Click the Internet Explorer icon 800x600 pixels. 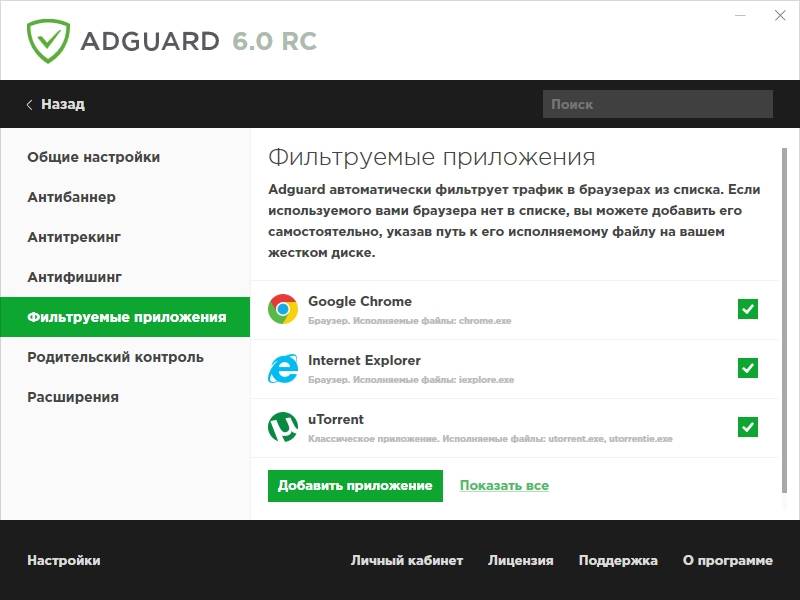click(283, 368)
